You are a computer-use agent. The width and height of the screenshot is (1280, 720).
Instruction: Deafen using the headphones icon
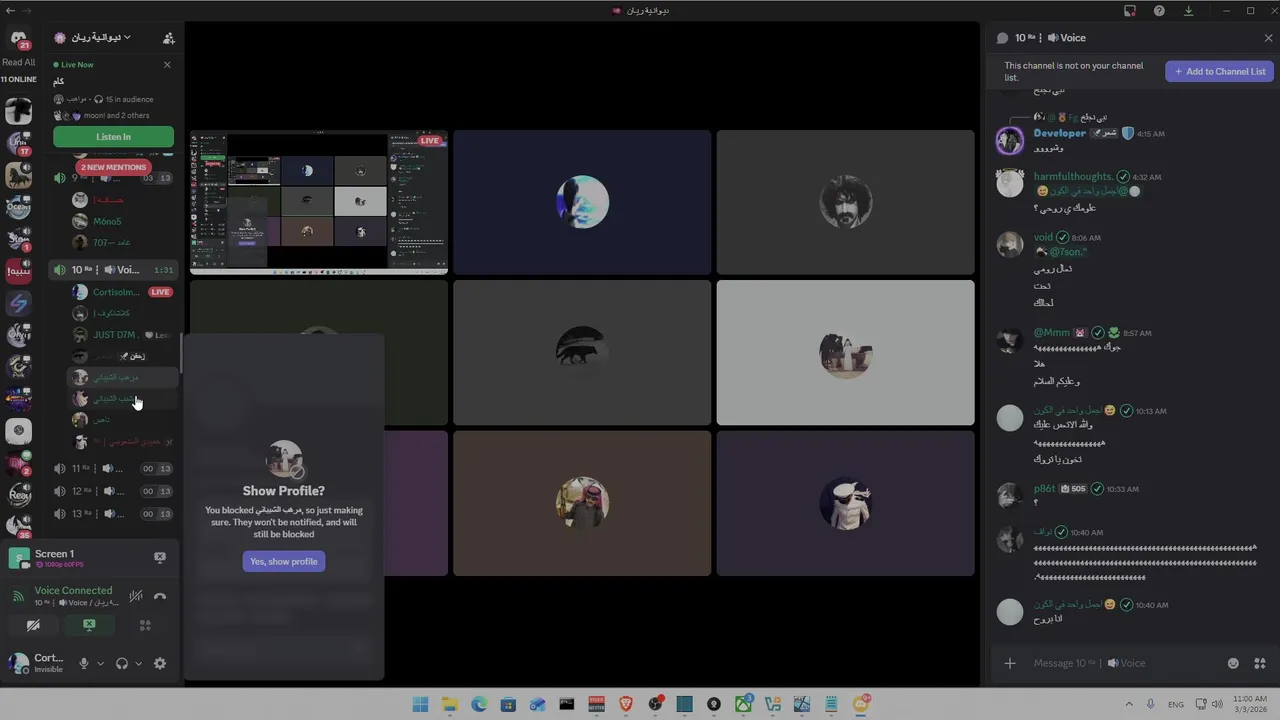coord(122,663)
